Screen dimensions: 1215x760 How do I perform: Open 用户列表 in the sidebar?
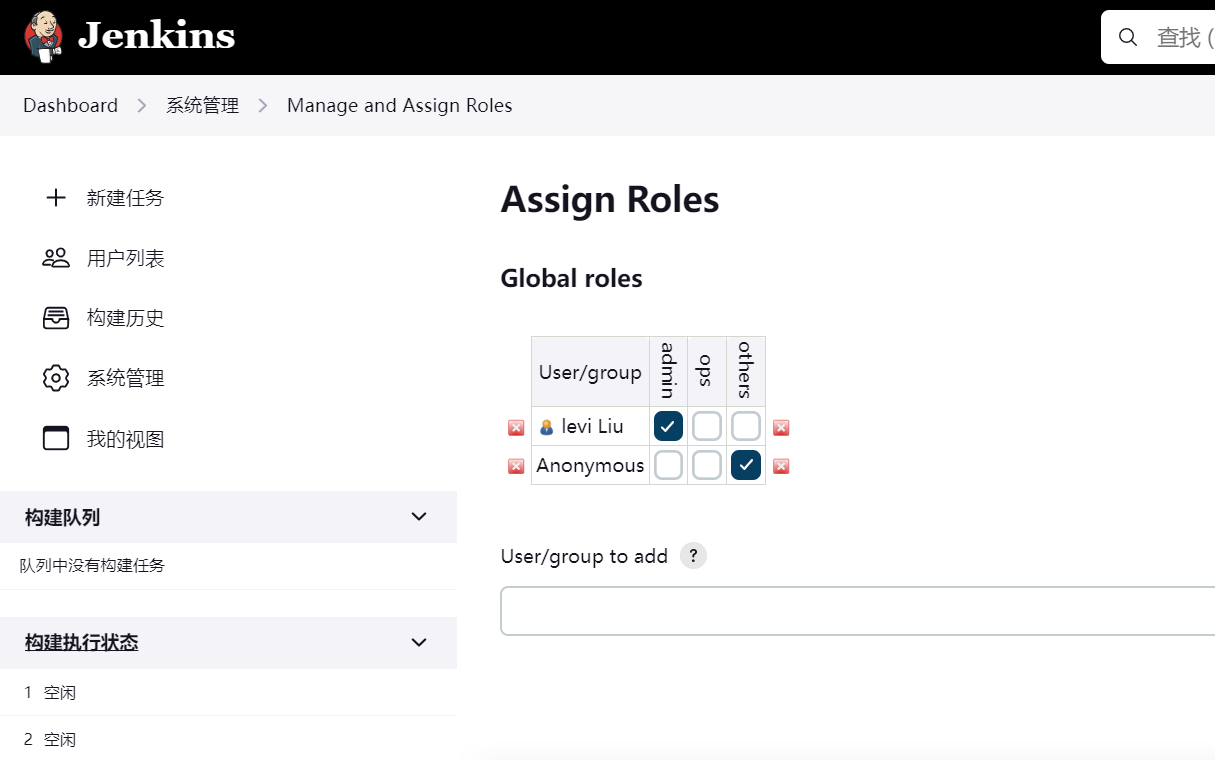click(125, 258)
